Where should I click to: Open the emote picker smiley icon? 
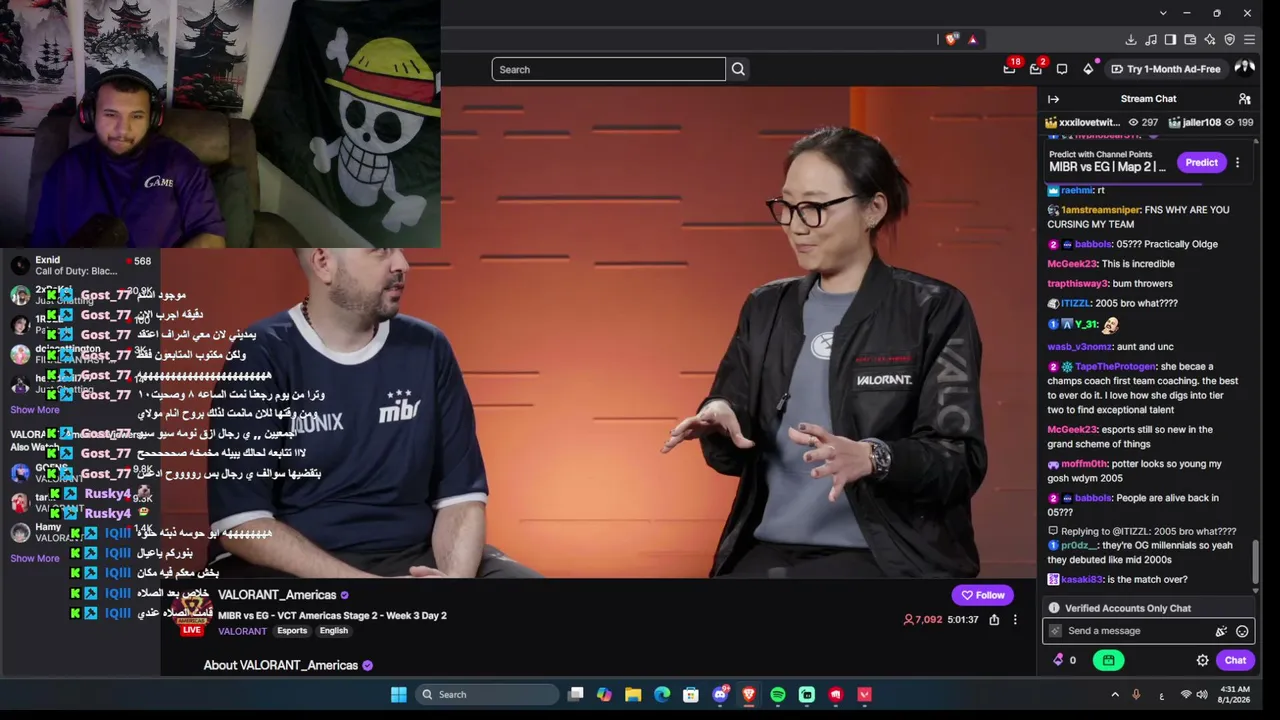[1242, 631]
